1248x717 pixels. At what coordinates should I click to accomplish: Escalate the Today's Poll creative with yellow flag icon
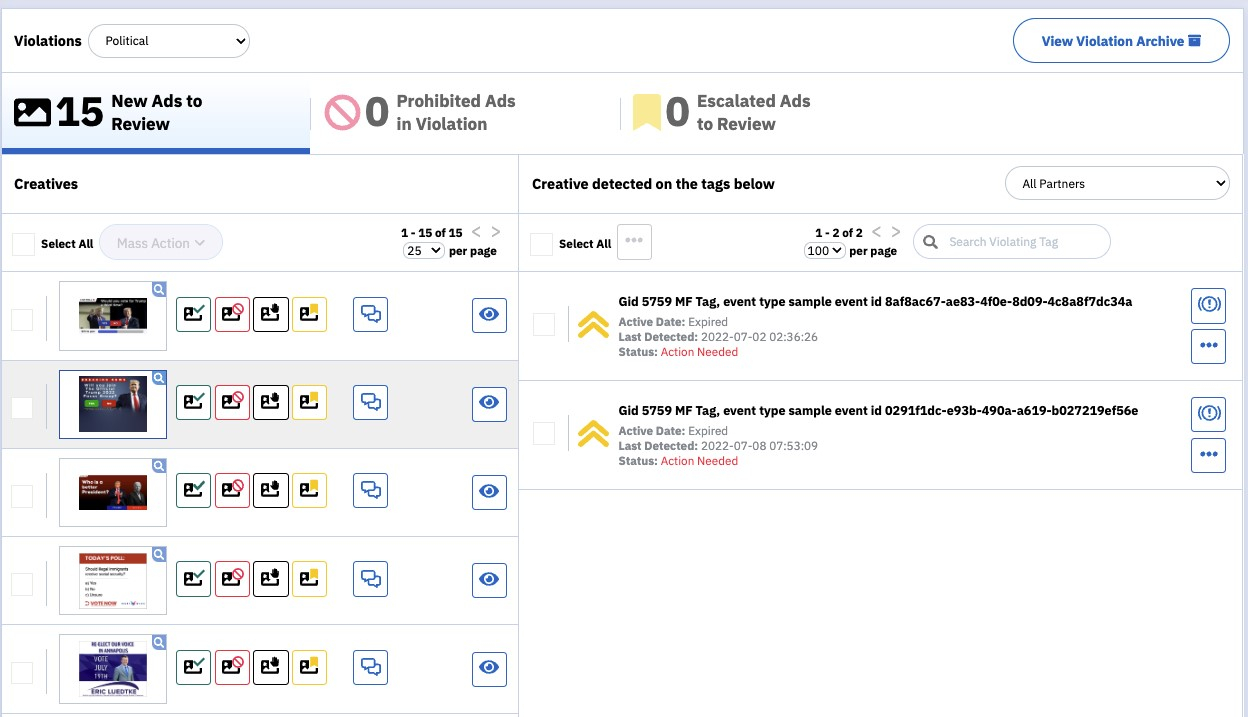coord(309,579)
